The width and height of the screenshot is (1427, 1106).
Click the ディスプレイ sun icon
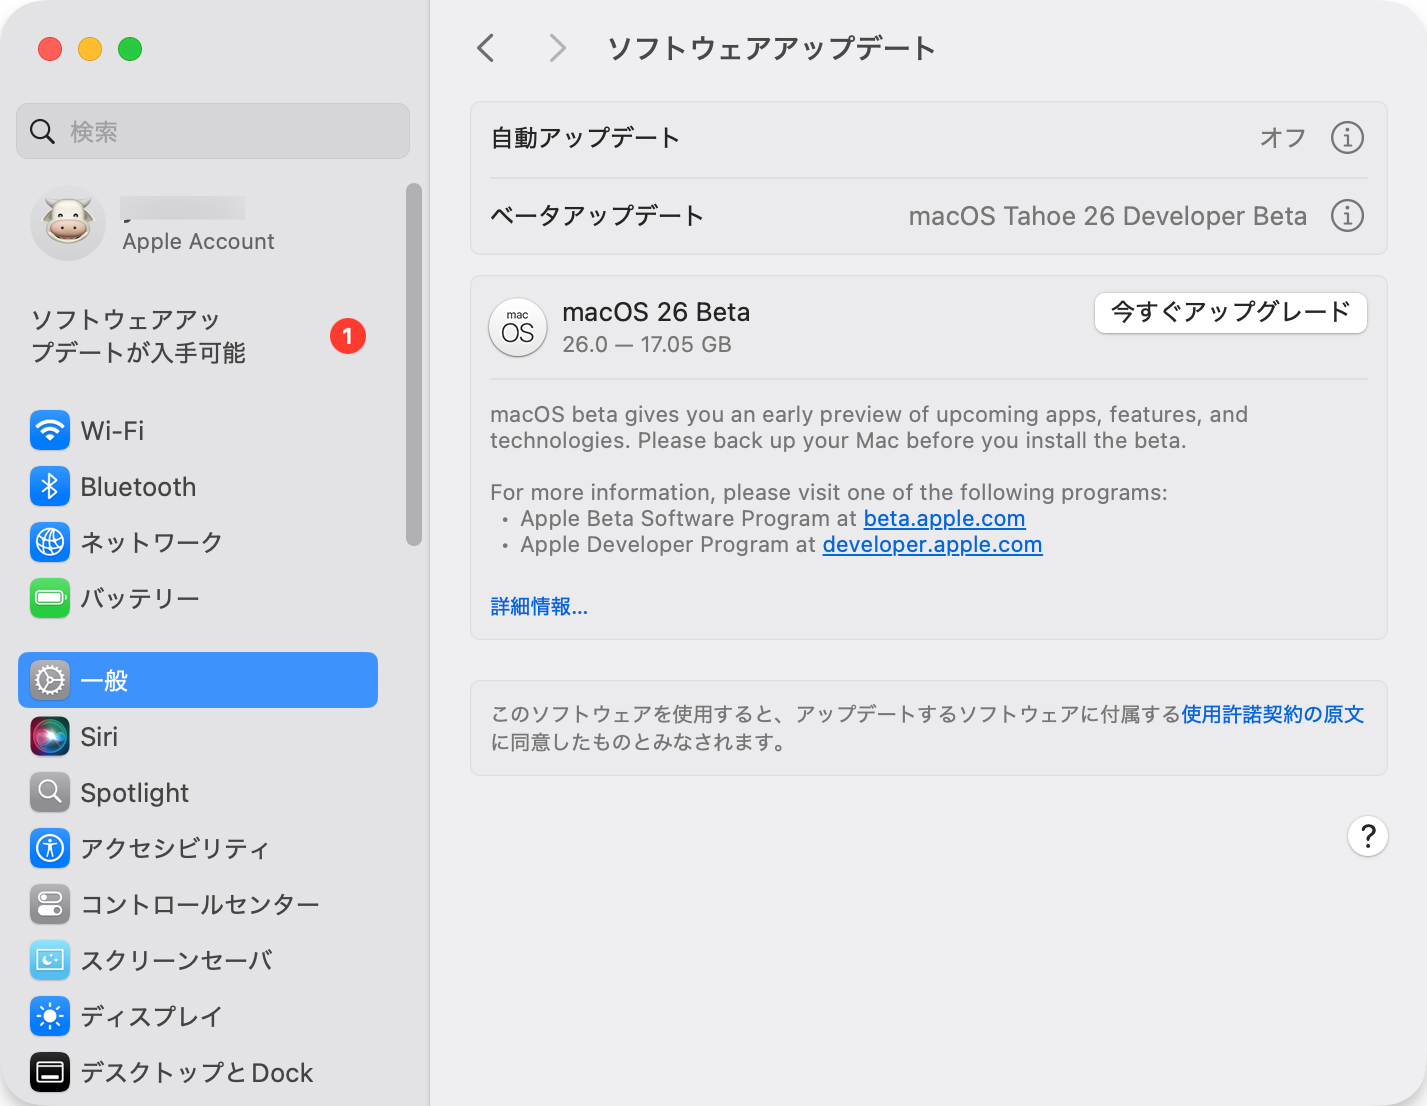[50, 1016]
